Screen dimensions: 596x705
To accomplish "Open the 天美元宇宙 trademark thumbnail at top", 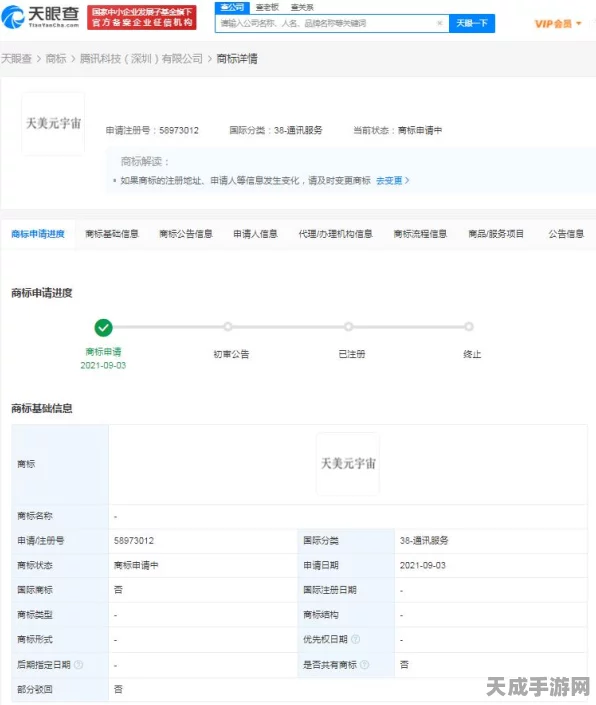I will pyautogui.click(x=53, y=123).
